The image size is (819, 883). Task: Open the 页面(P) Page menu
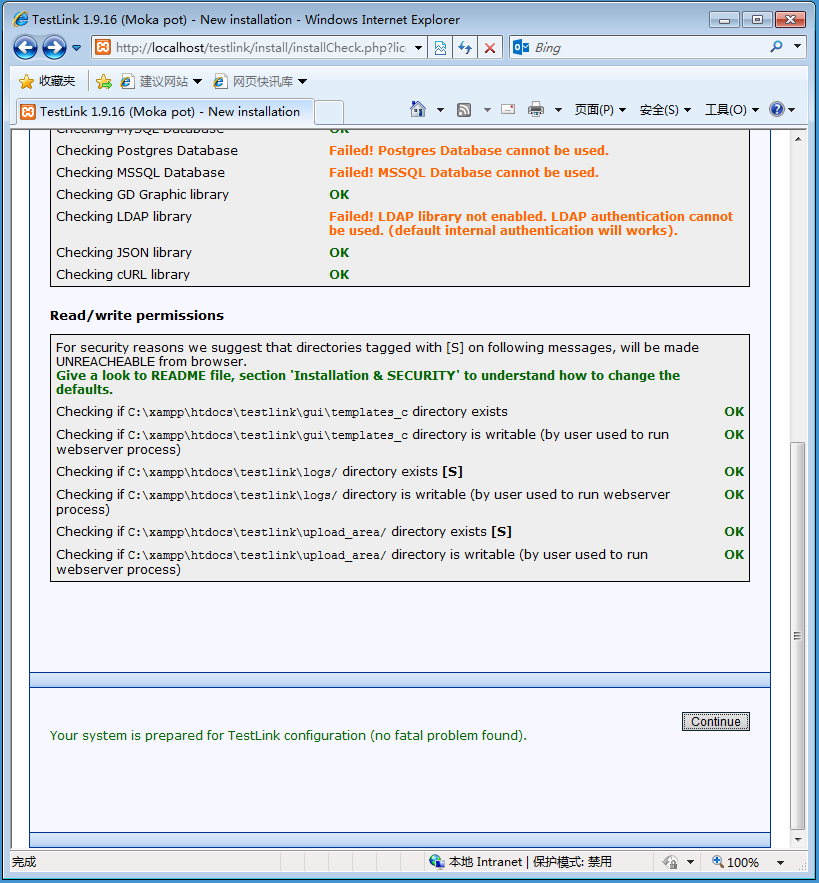tap(600, 110)
